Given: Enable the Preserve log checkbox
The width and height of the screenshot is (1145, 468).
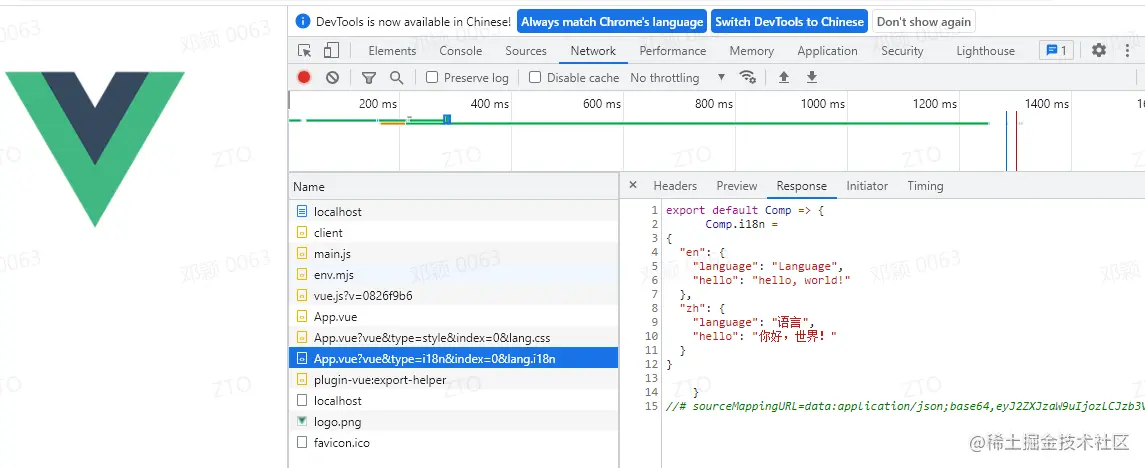Looking at the screenshot, I should [432, 77].
